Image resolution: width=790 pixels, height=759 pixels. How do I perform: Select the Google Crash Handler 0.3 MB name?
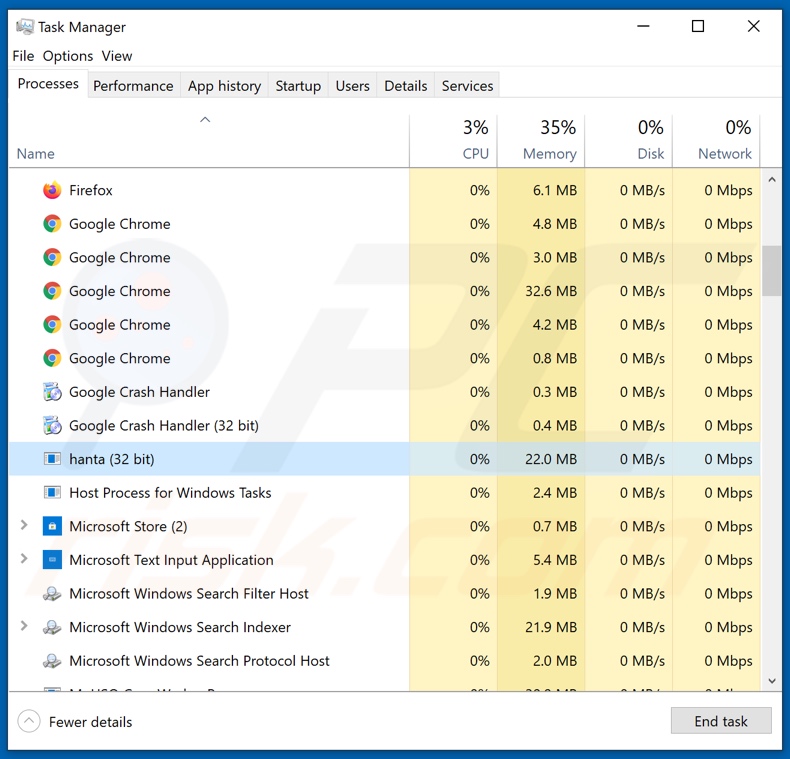point(140,392)
